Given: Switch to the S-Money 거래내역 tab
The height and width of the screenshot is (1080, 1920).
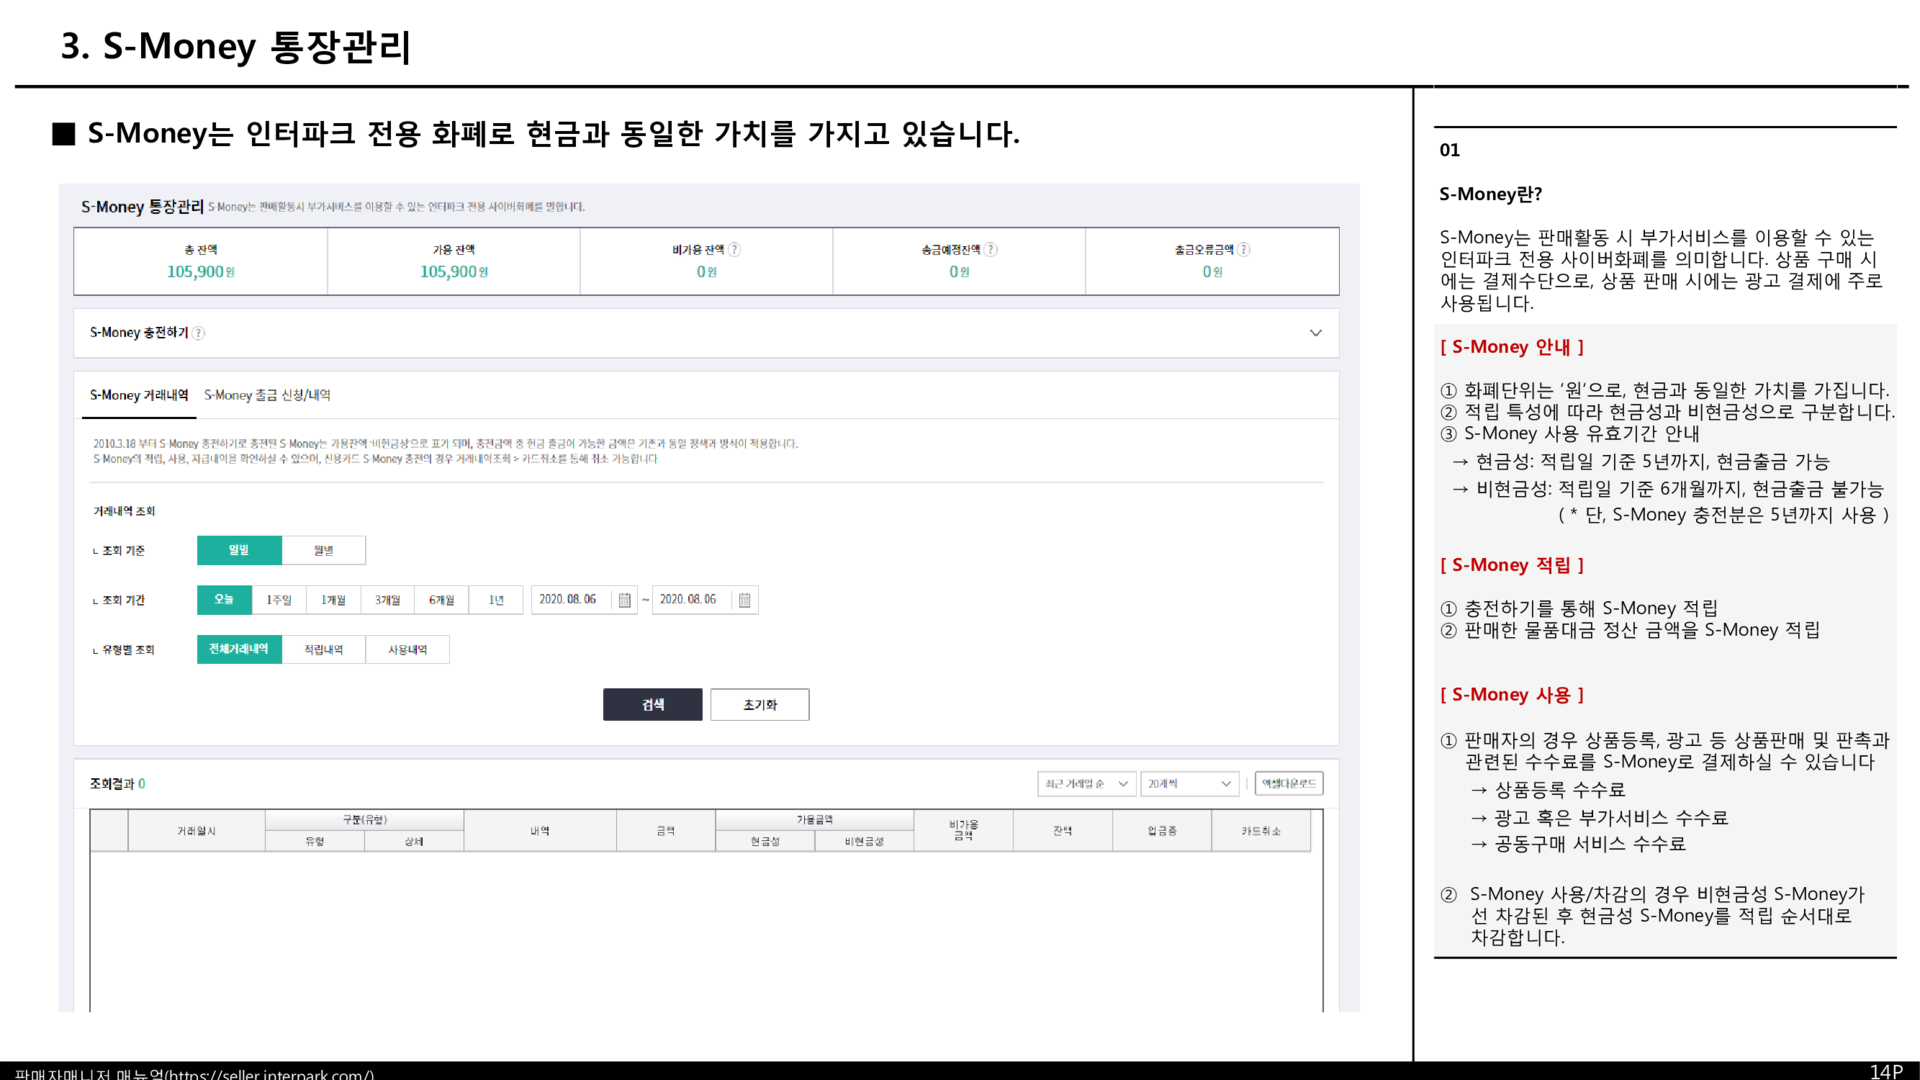Looking at the screenshot, I should tap(139, 396).
